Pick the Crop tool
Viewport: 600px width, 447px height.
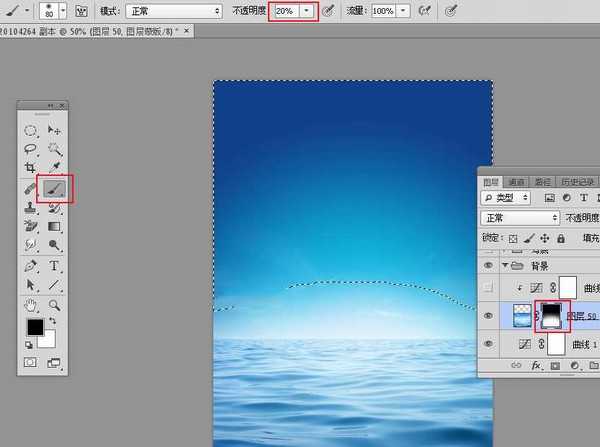click(31, 168)
